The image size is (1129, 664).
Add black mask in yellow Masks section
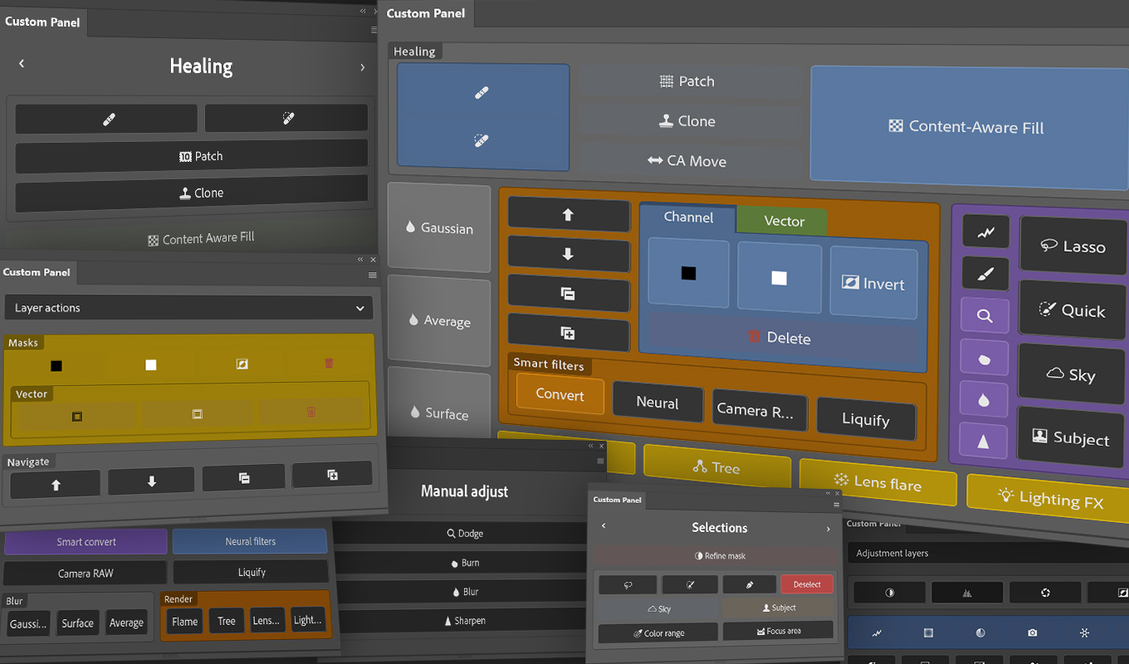56,365
